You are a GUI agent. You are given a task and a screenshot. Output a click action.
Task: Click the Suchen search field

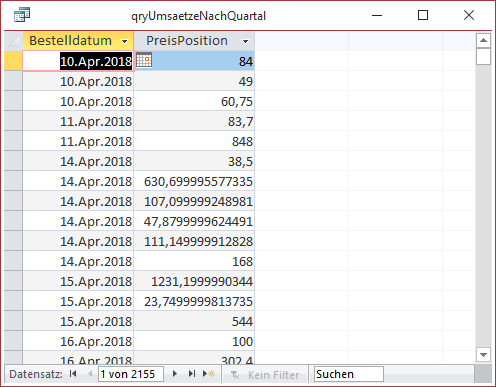349,374
